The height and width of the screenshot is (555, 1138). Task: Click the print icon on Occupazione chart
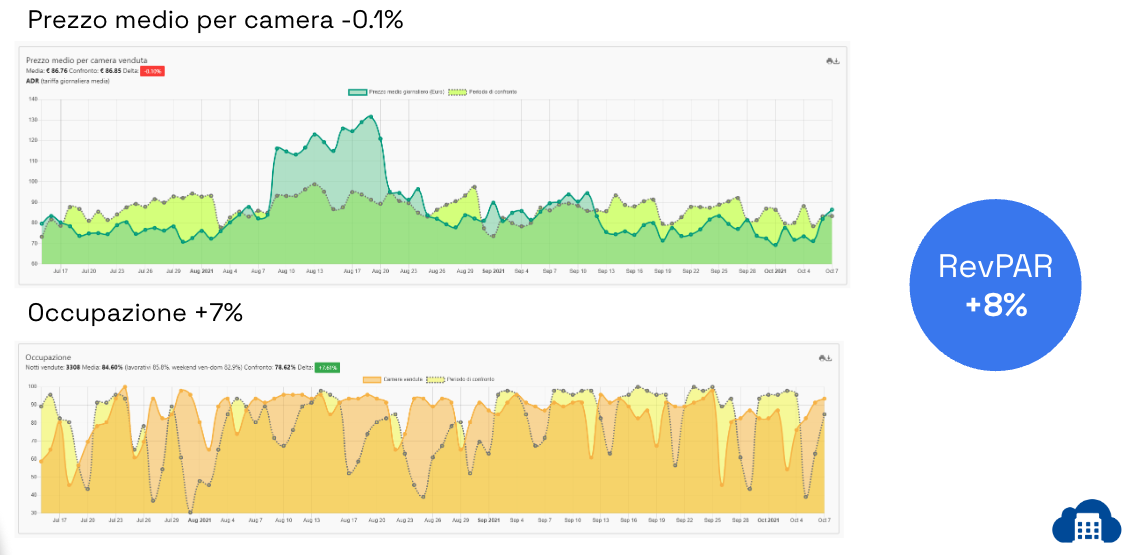(821, 357)
